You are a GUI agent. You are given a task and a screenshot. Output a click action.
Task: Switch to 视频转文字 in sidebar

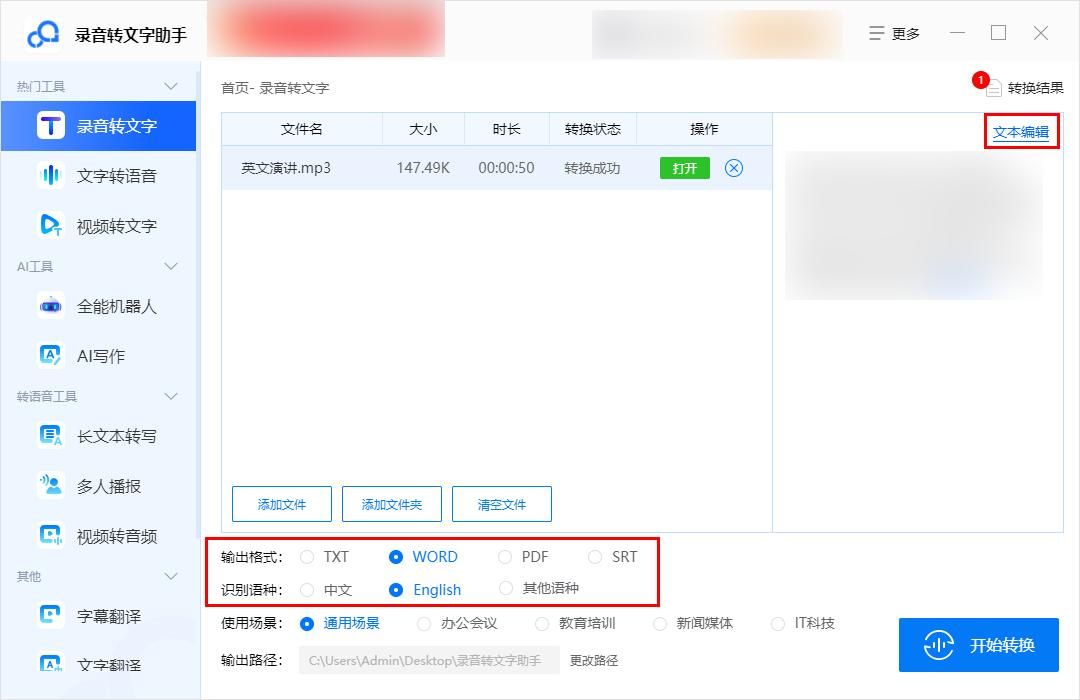[98, 225]
